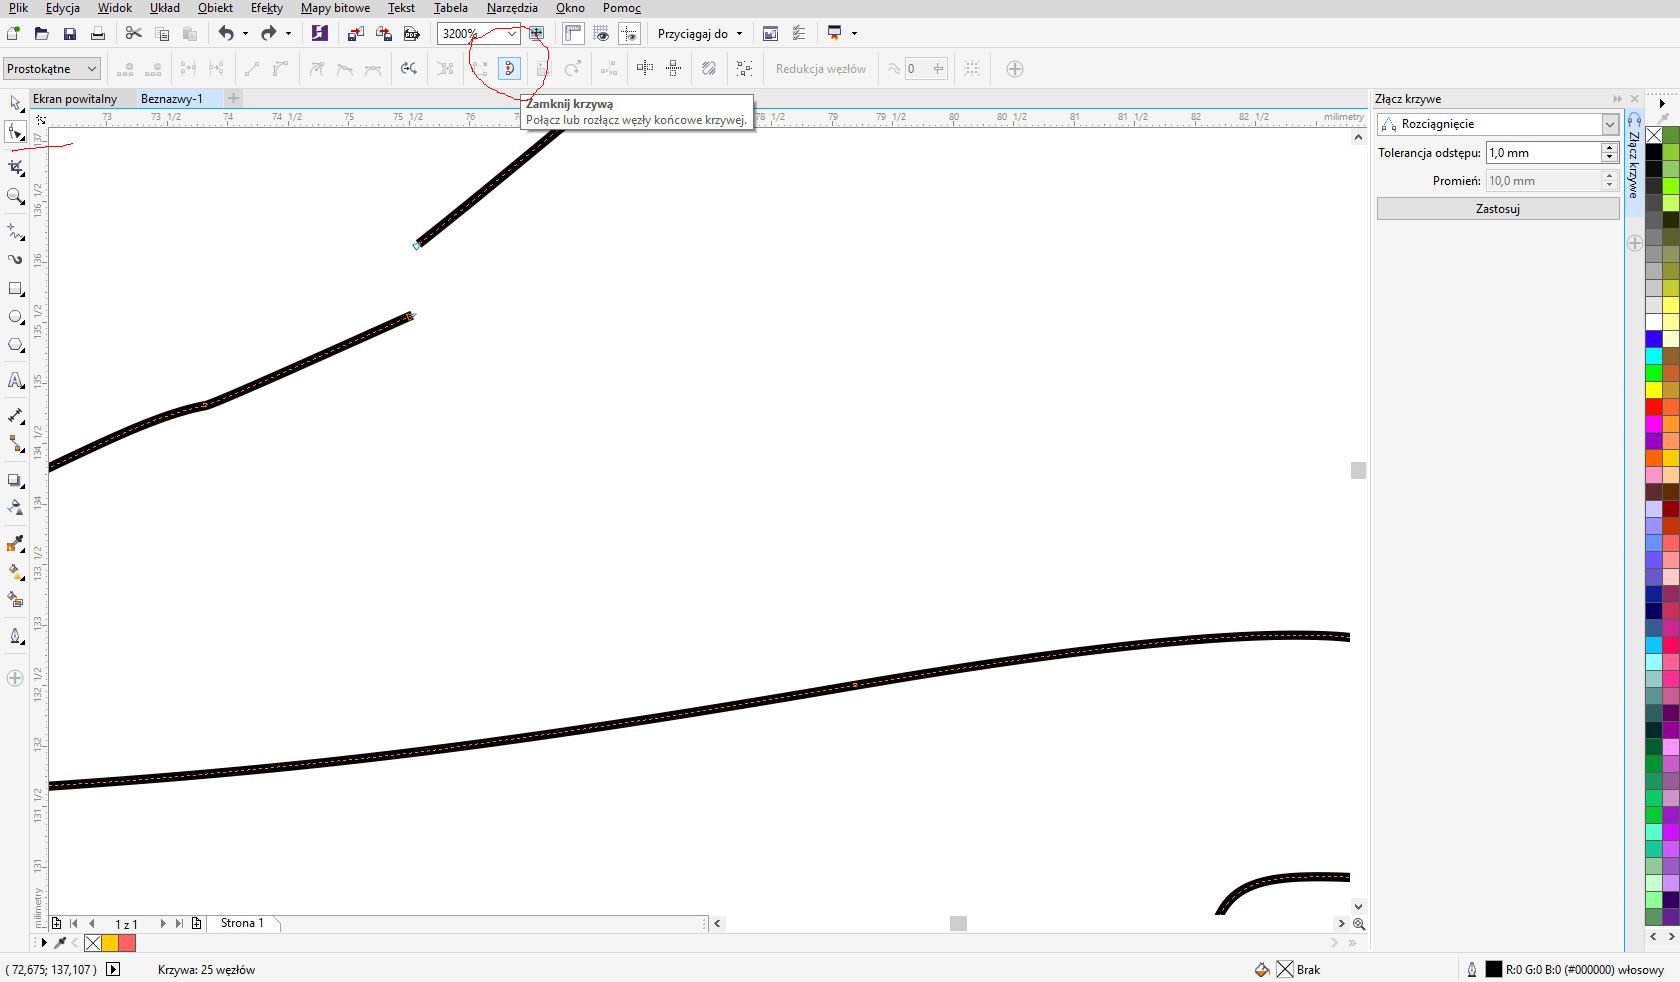Choose the Ellipse tool
This screenshot has width=1680, height=982.
click(x=15, y=317)
